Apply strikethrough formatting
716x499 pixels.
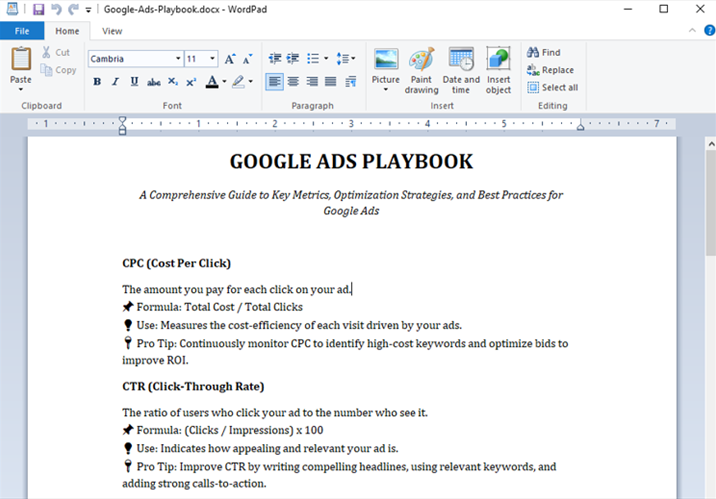[153, 82]
